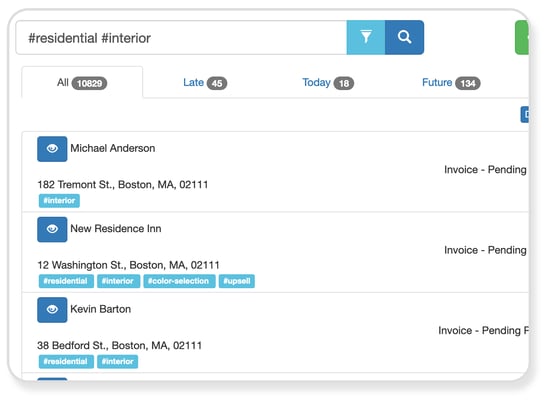
Task: Click the small blue icon below Future tab
Action: point(525,114)
